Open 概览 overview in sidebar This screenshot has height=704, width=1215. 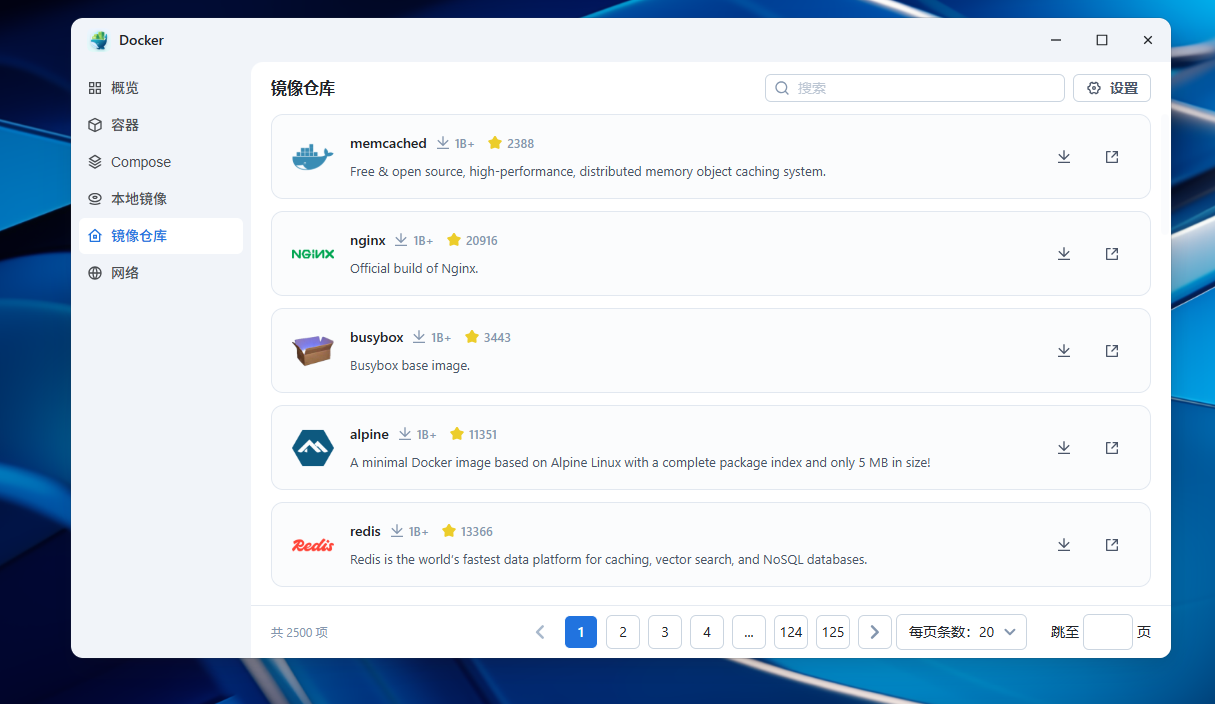161,88
